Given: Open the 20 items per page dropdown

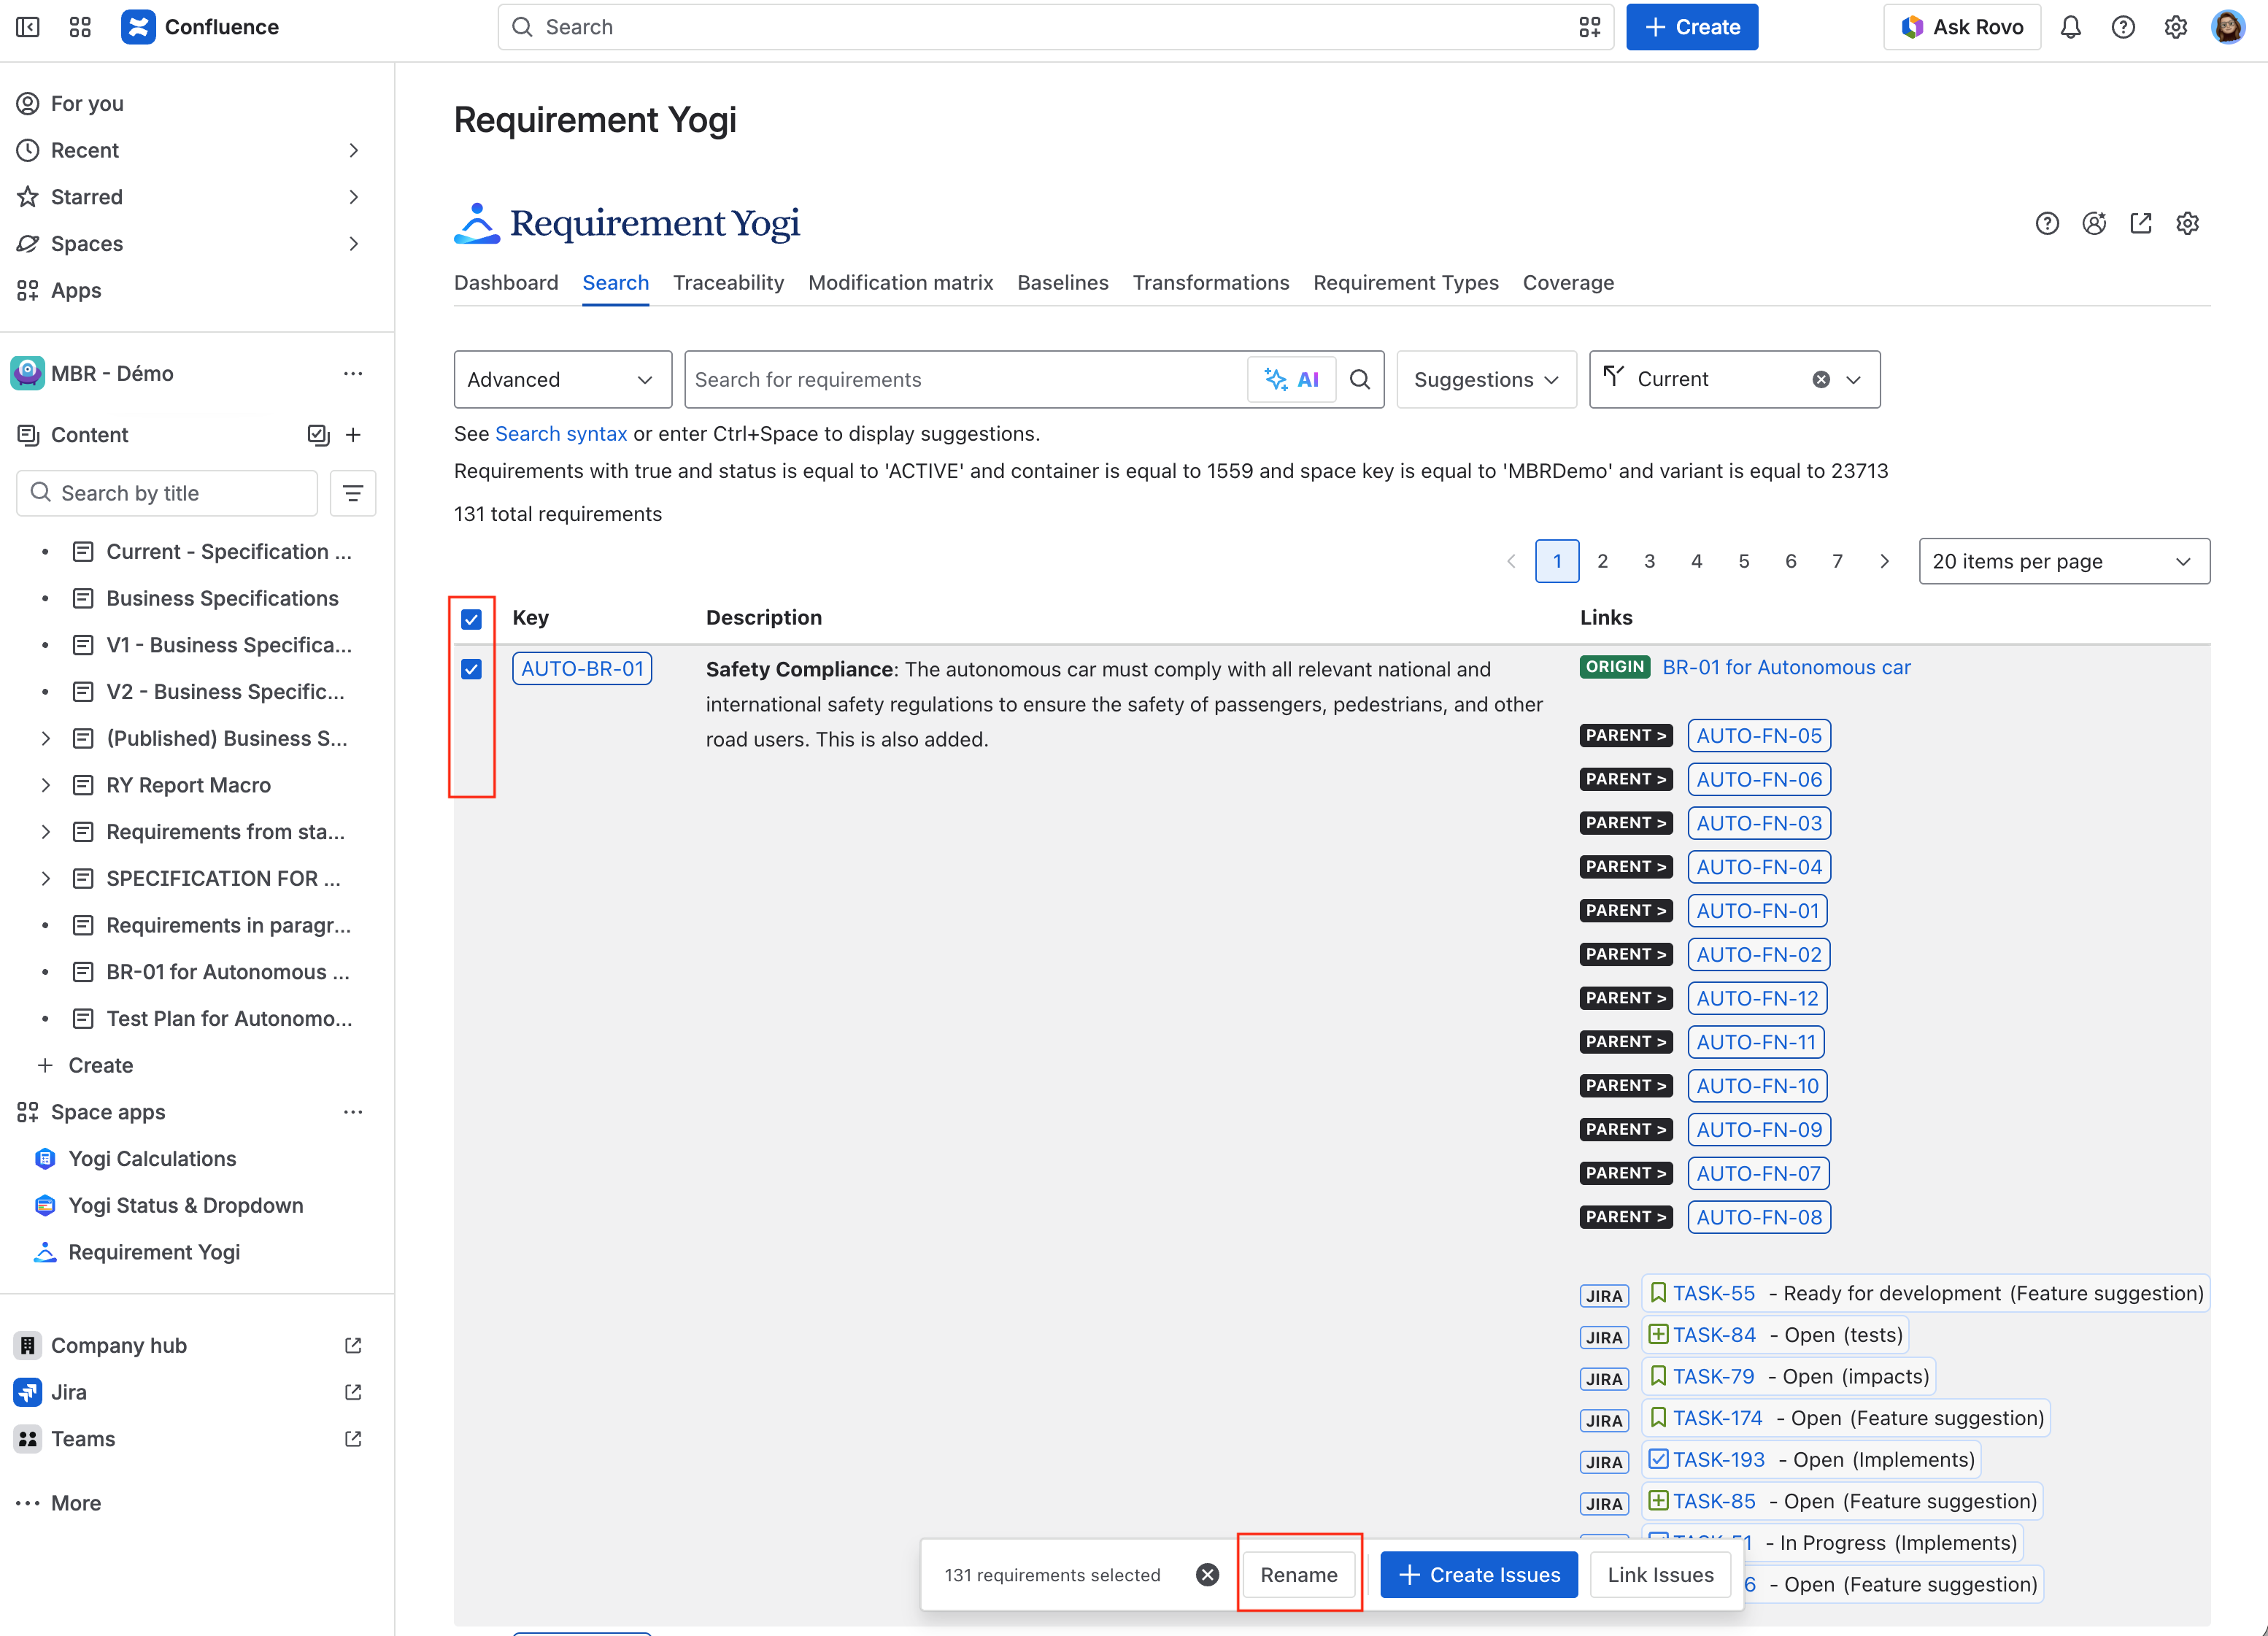Looking at the screenshot, I should click(x=2064, y=561).
